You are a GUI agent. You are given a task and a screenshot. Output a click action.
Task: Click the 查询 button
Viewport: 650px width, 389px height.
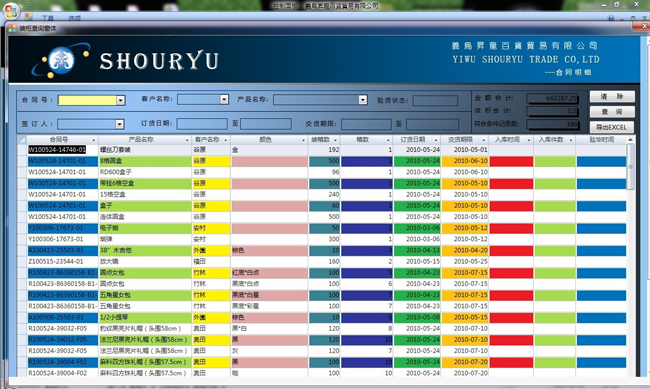[612, 112]
